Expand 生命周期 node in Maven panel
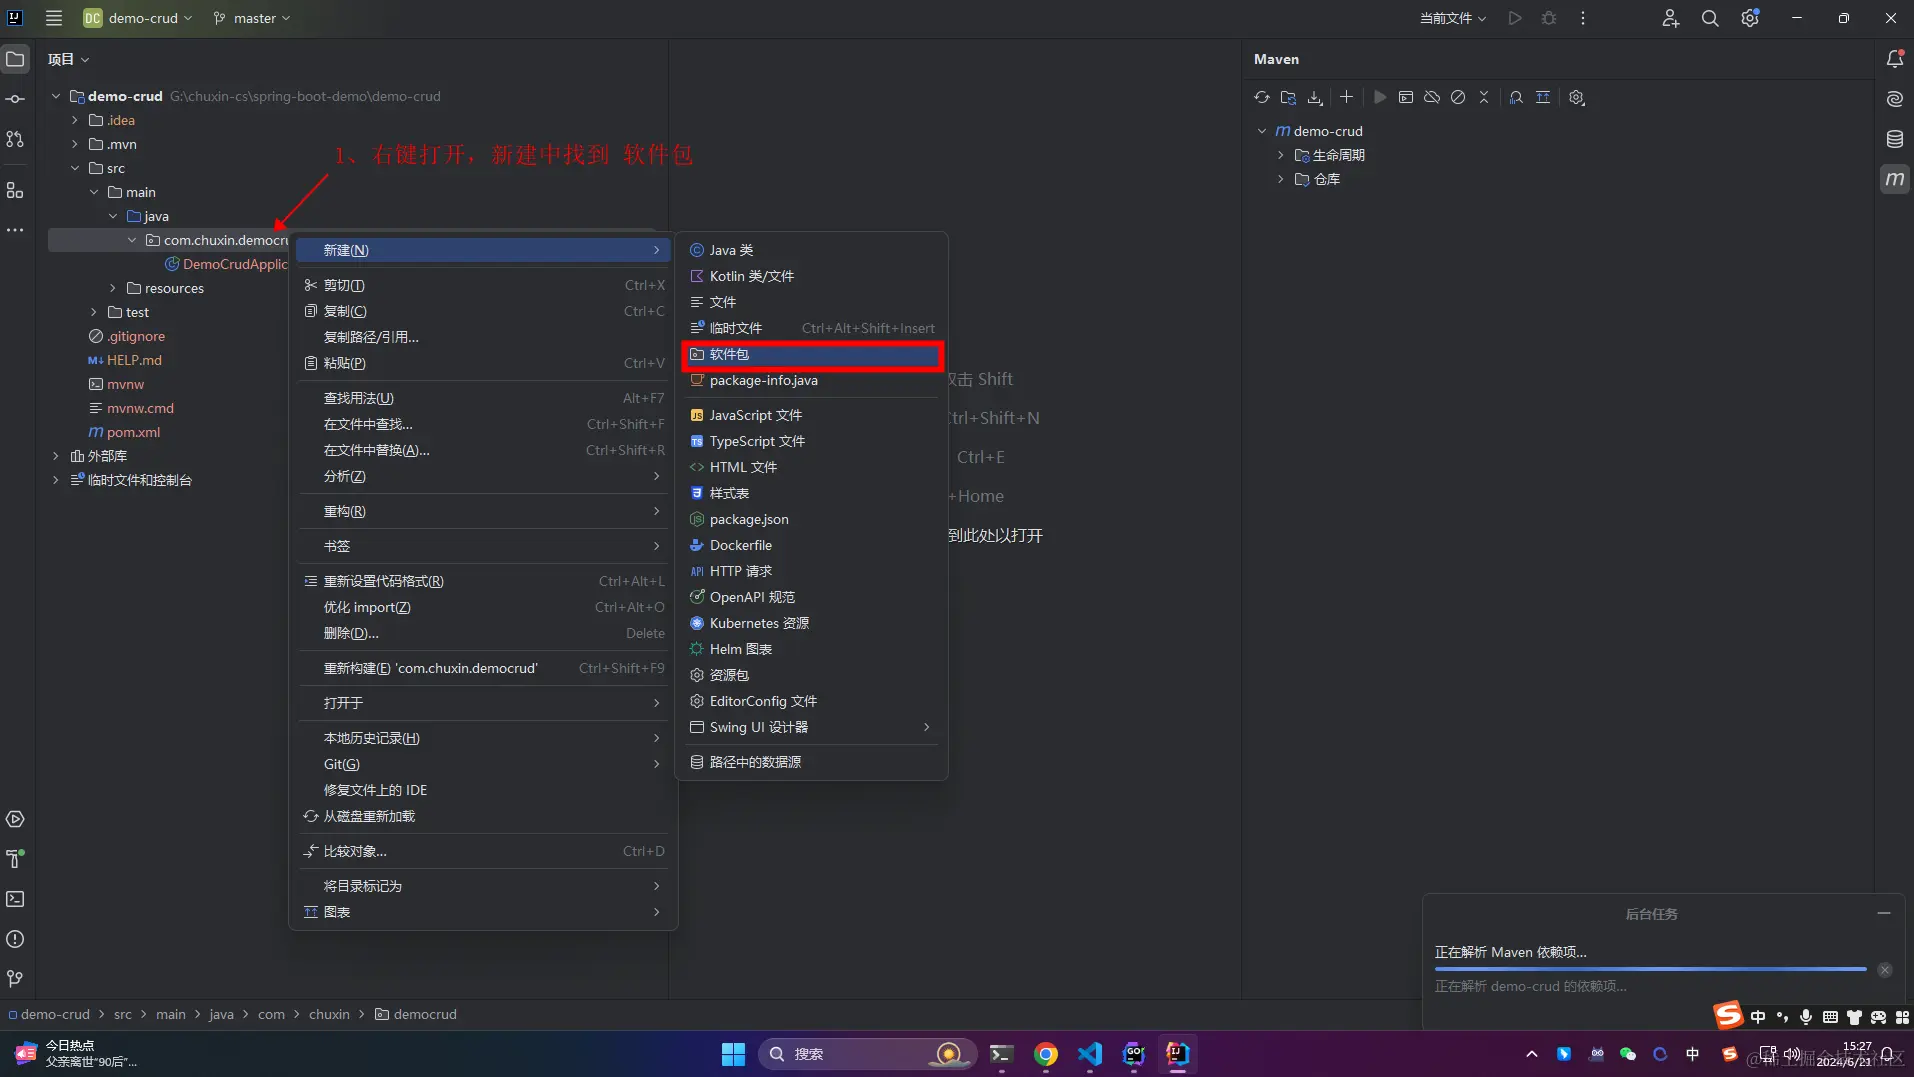Screen dimensions: 1914x1077 (1280, 155)
